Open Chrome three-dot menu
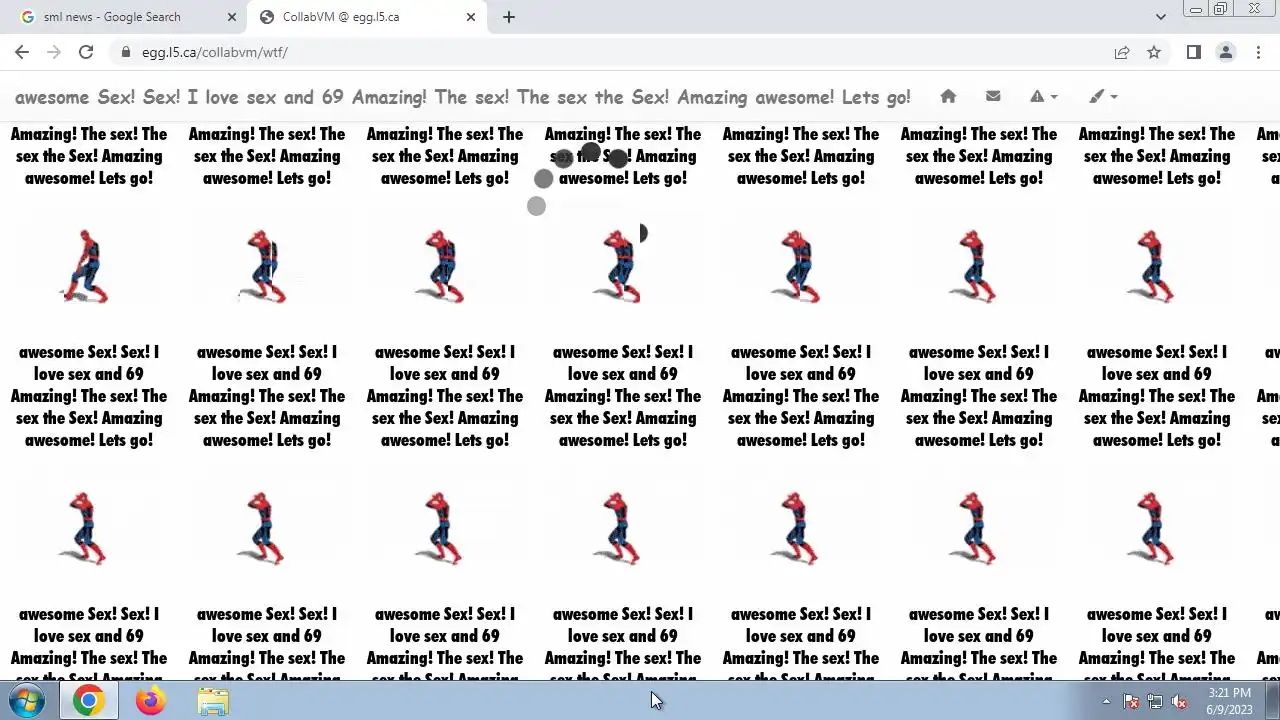 (1258, 52)
